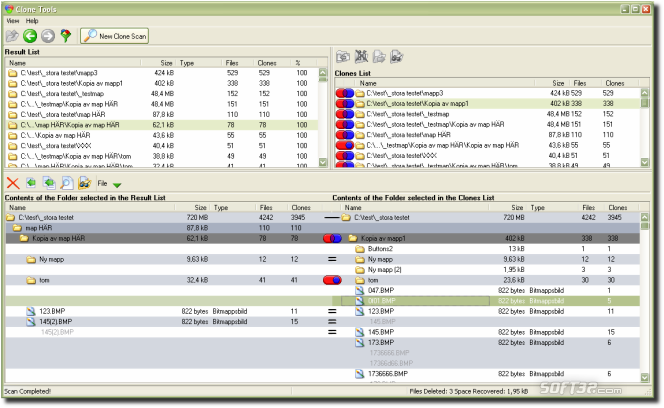This screenshot has width=664, height=408.
Task: Click the red-blue clone indicator beside Clones List _testmap row
Action: (345, 114)
